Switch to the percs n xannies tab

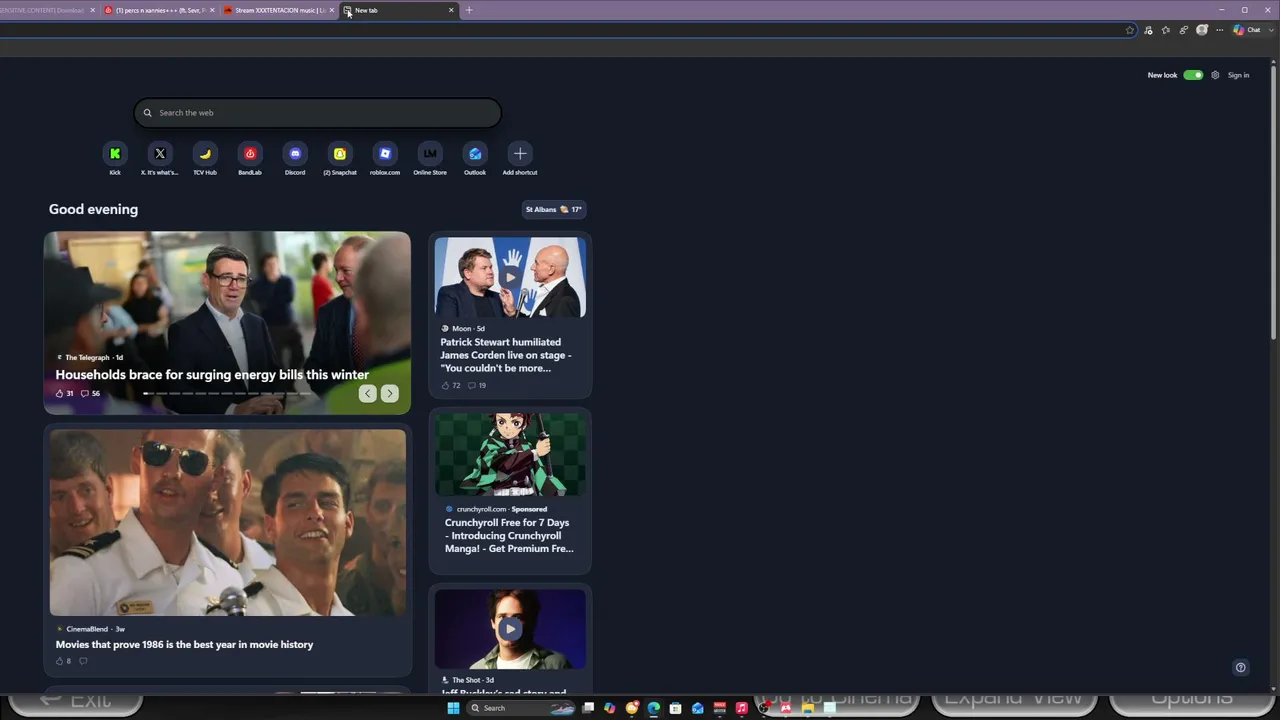pyautogui.click(x=160, y=10)
